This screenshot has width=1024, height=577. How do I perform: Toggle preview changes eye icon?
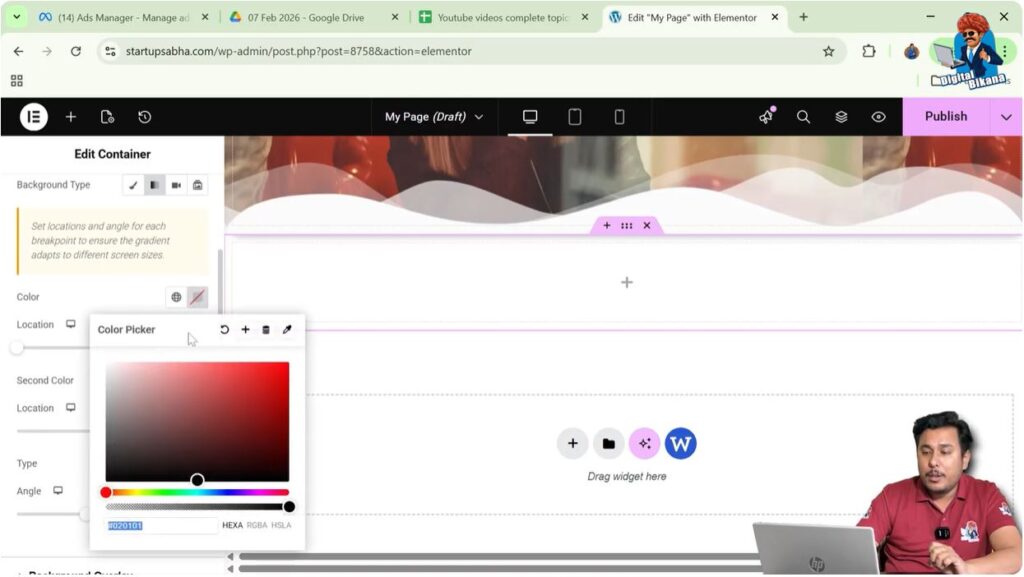[878, 117]
